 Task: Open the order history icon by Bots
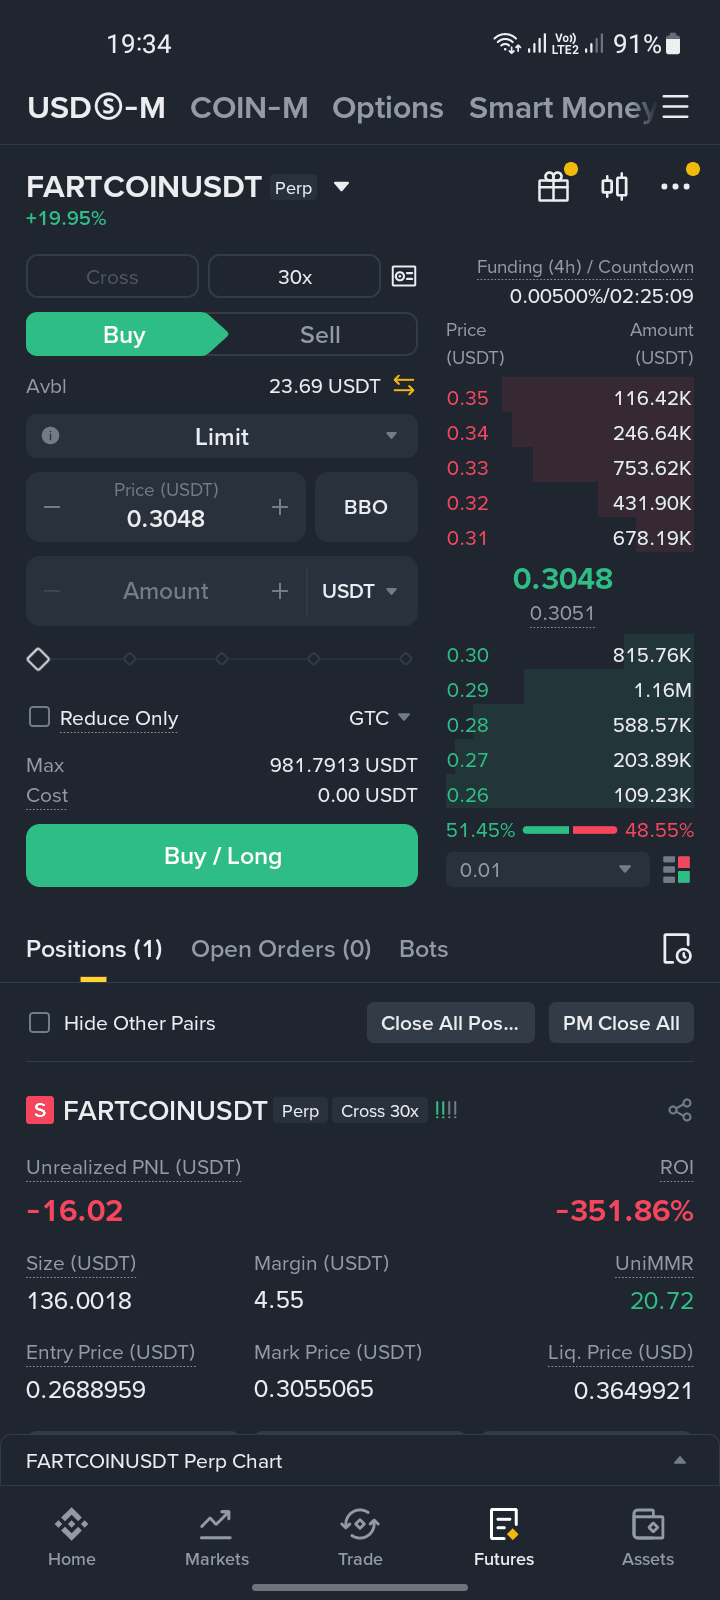point(677,949)
